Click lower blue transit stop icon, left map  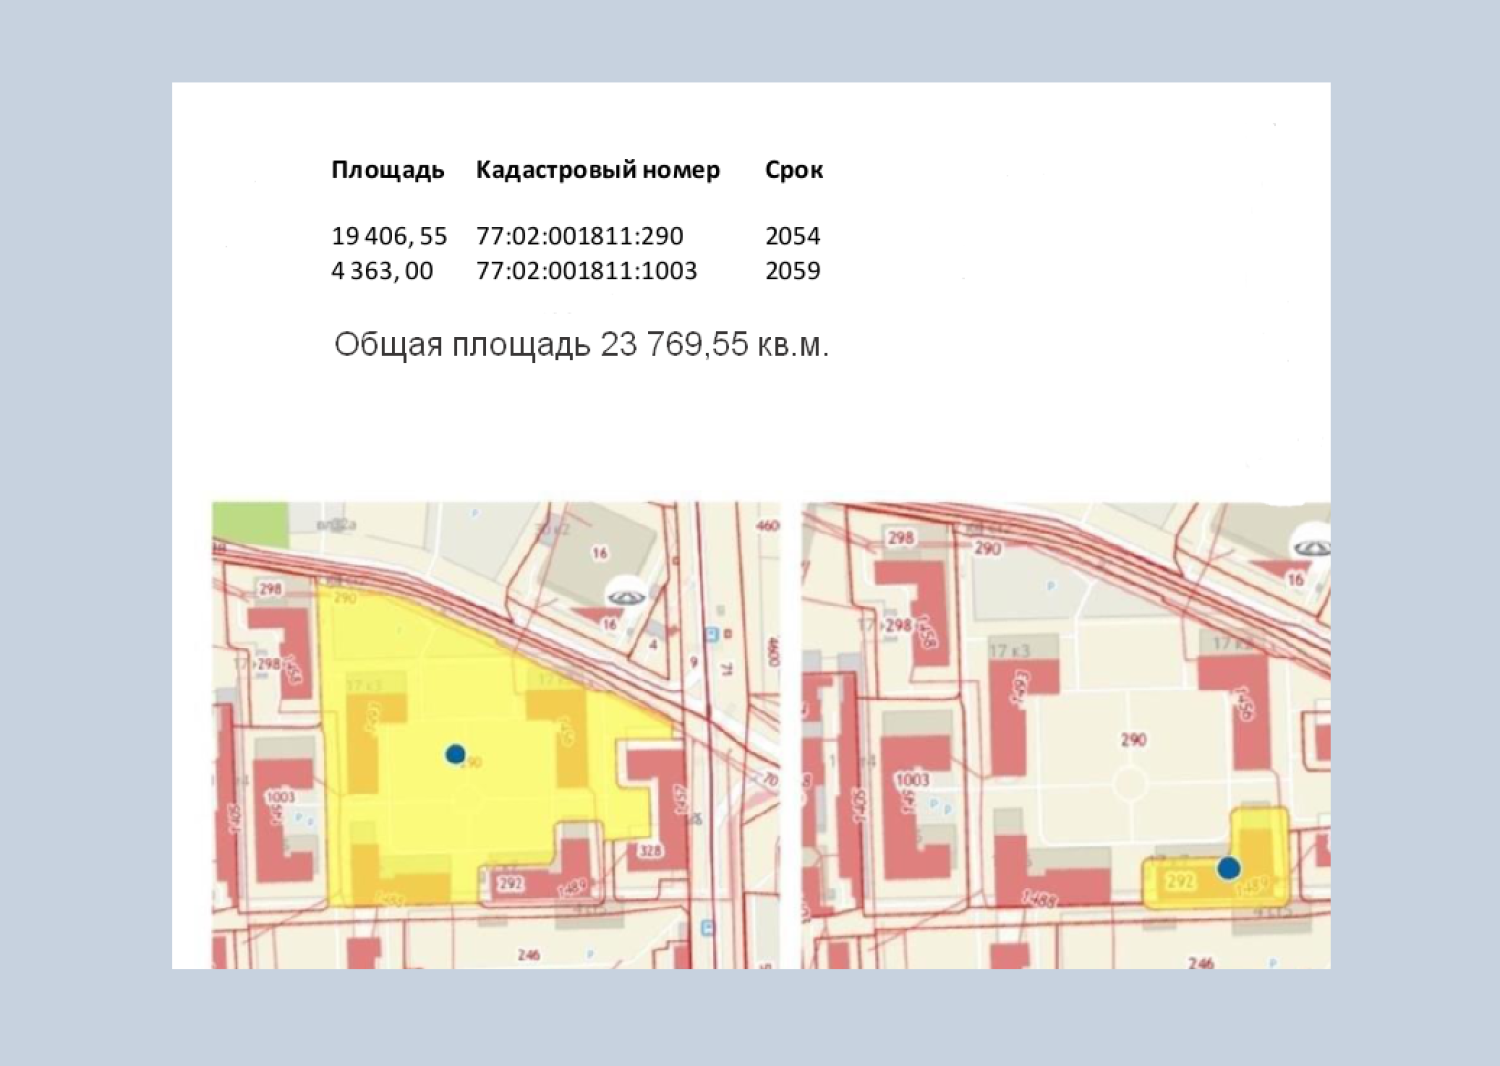pyautogui.click(x=708, y=928)
